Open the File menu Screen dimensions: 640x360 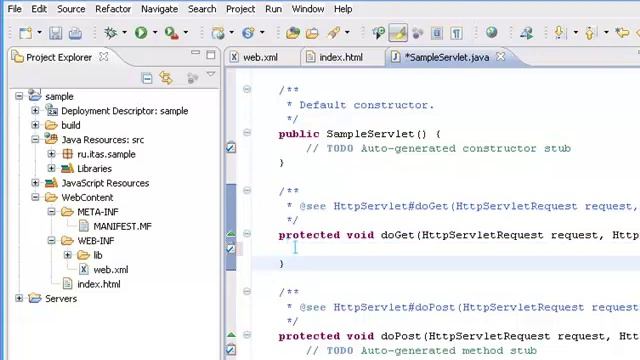coord(14,9)
